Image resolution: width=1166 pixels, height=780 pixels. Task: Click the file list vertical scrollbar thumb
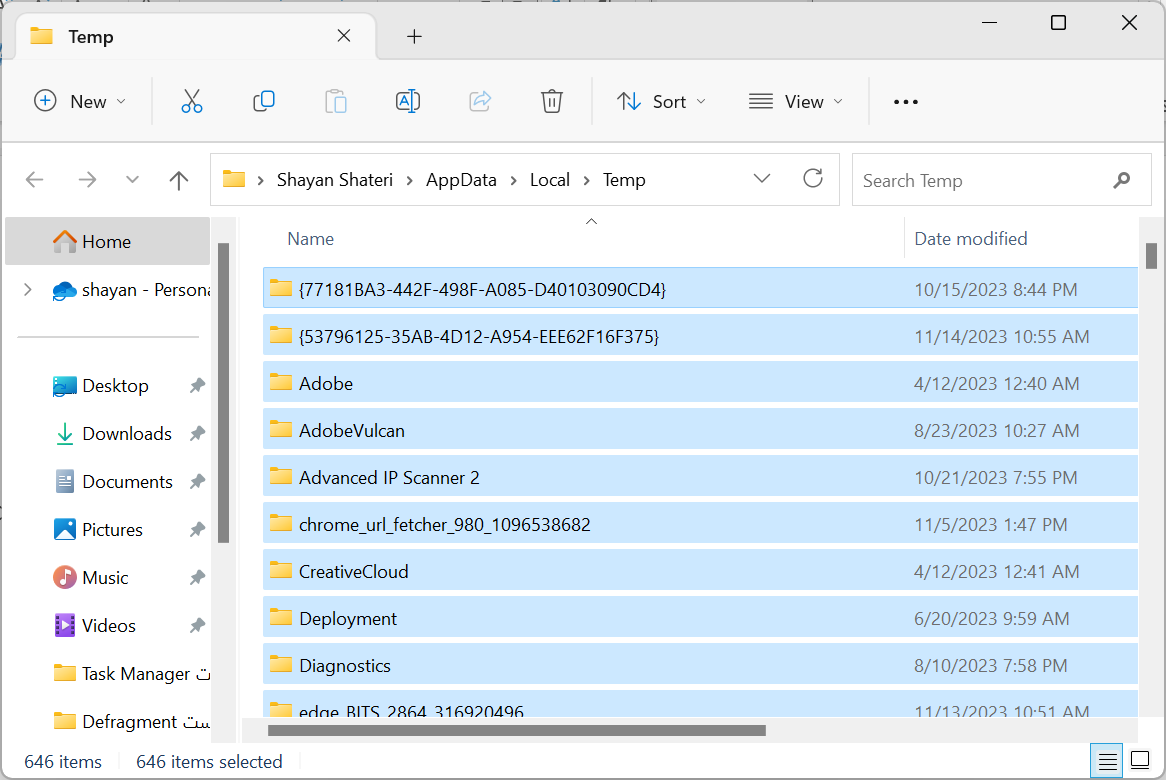(x=1151, y=256)
